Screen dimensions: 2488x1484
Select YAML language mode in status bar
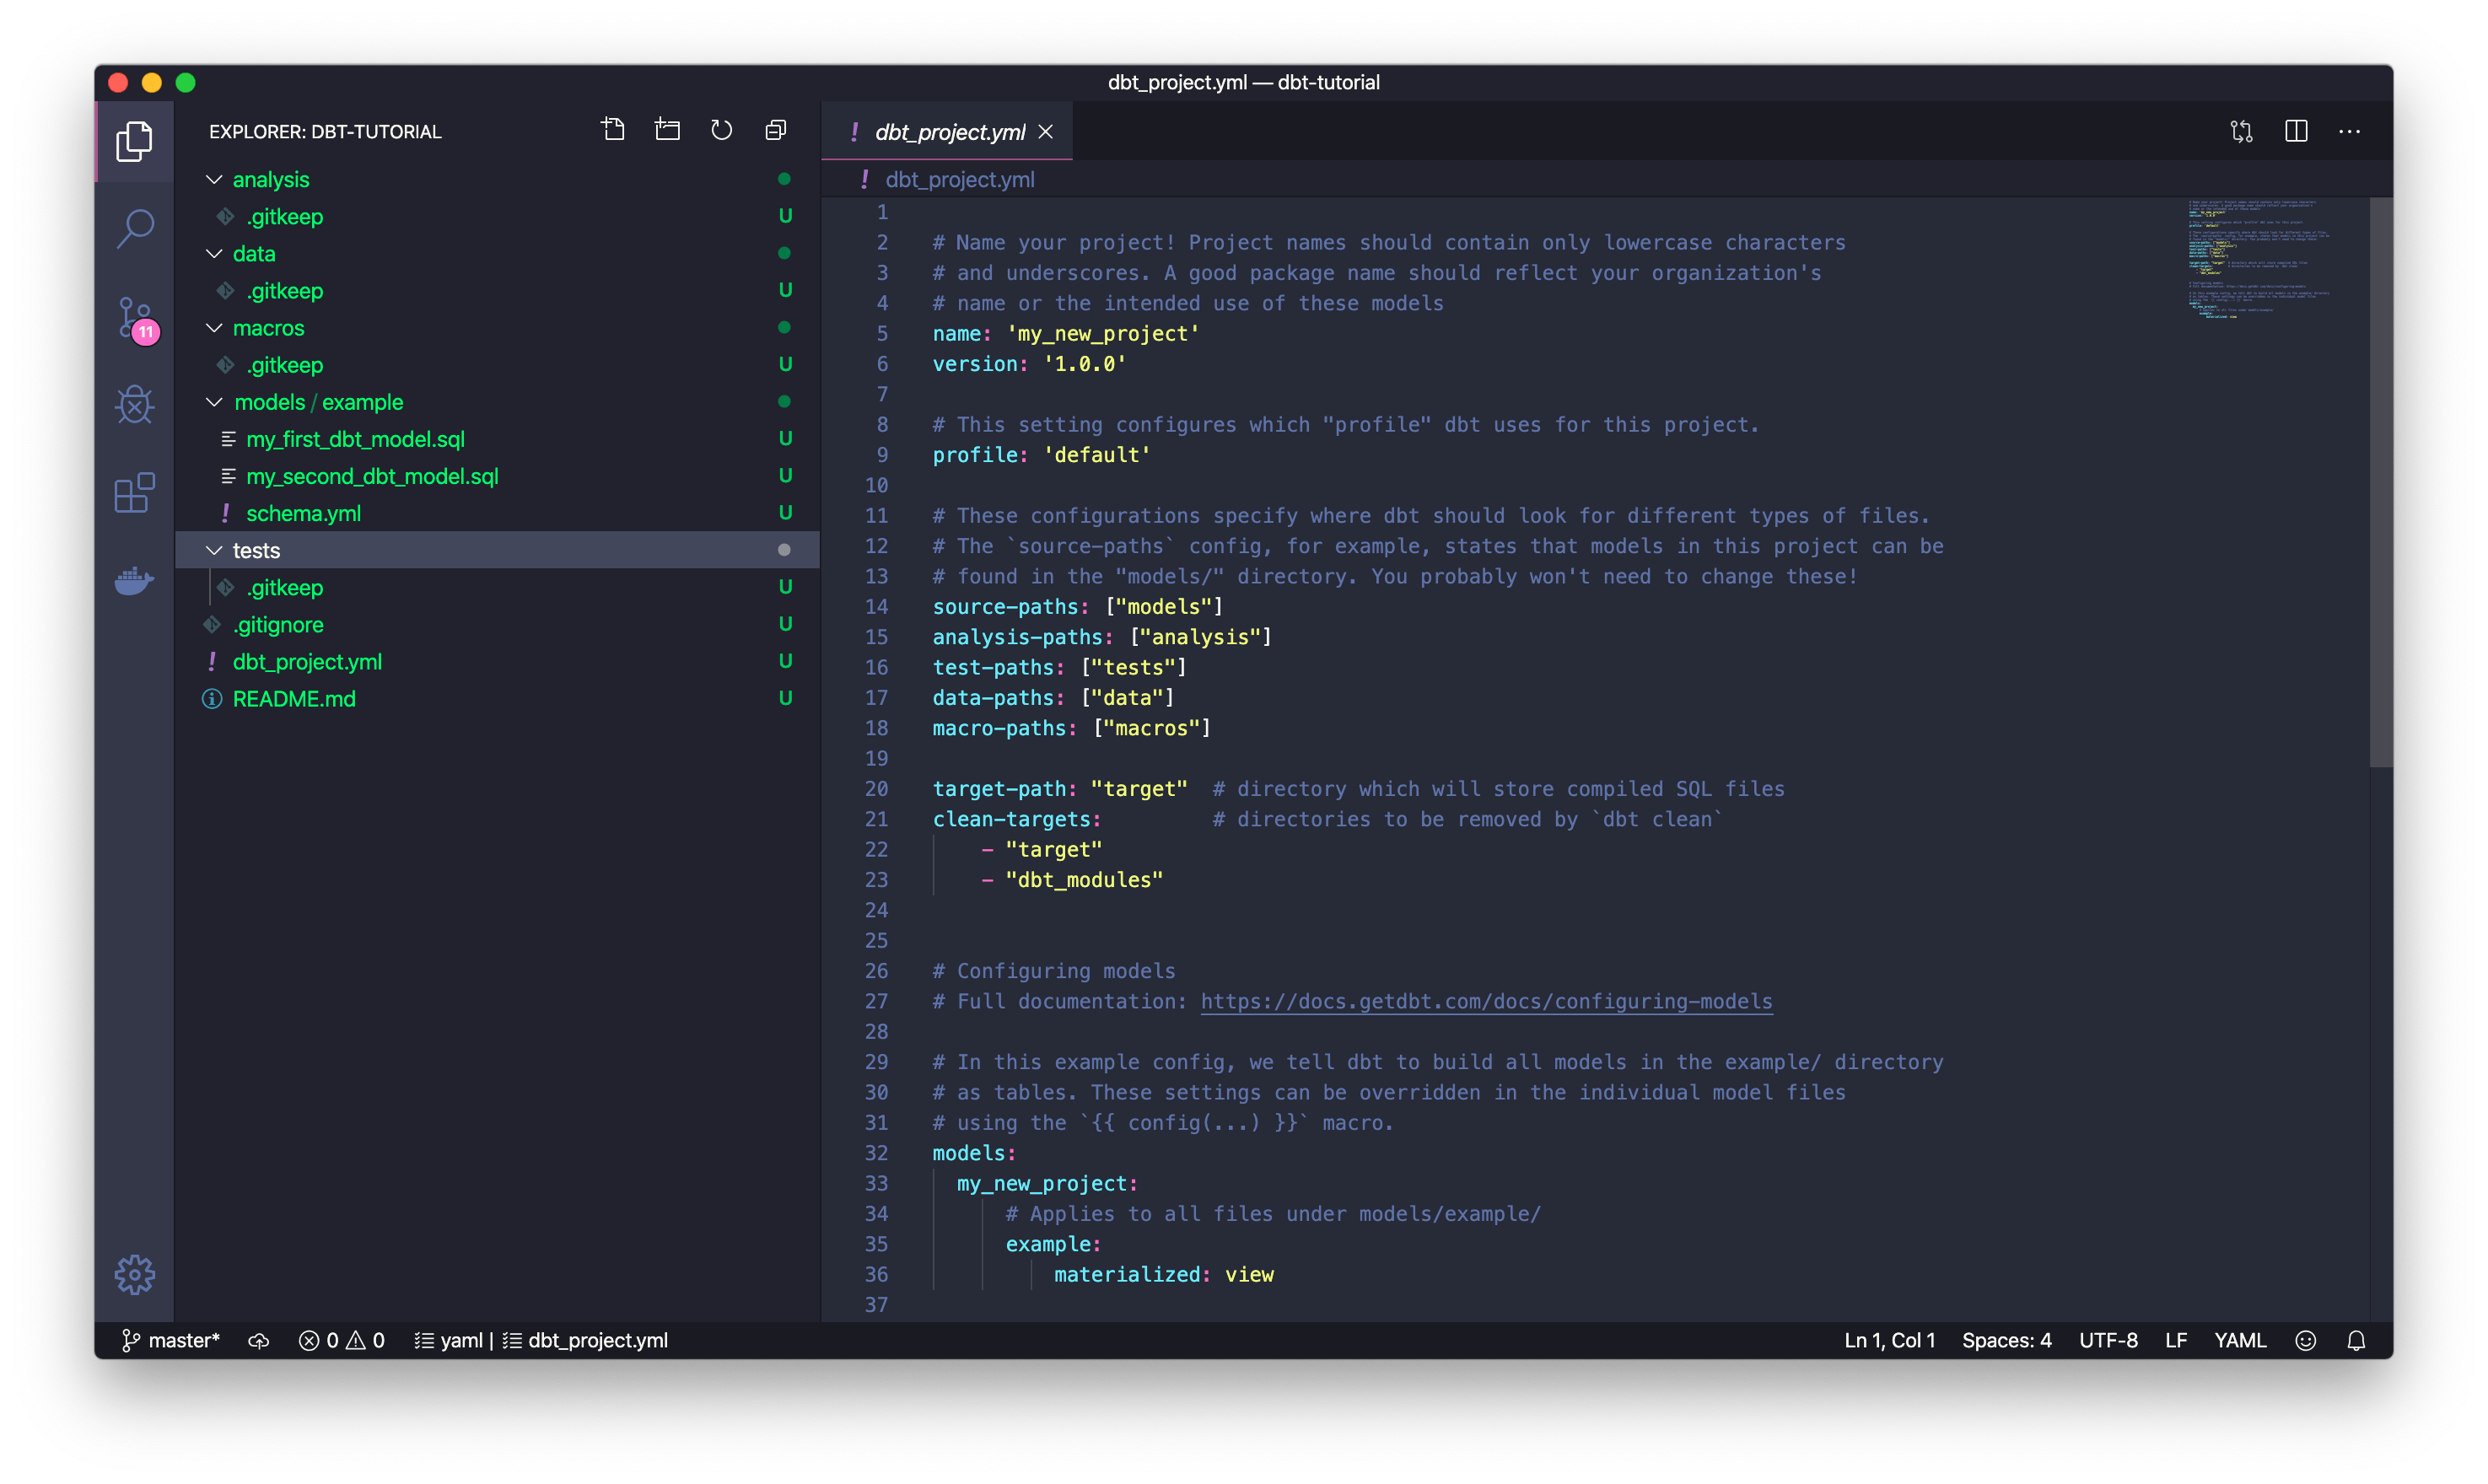(2240, 1340)
